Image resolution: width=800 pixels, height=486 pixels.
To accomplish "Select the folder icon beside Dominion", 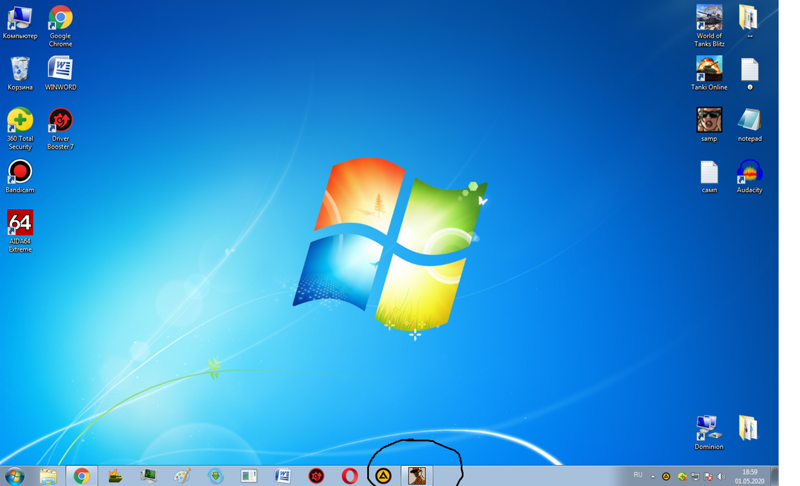I will (748, 427).
